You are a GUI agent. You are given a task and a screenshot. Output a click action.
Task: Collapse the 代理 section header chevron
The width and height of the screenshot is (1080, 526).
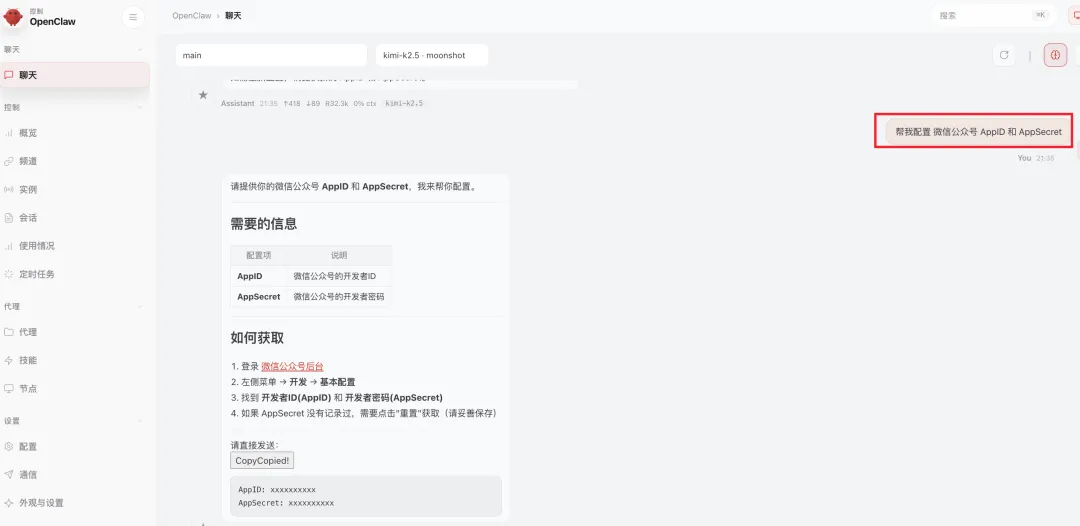pos(140,306)
